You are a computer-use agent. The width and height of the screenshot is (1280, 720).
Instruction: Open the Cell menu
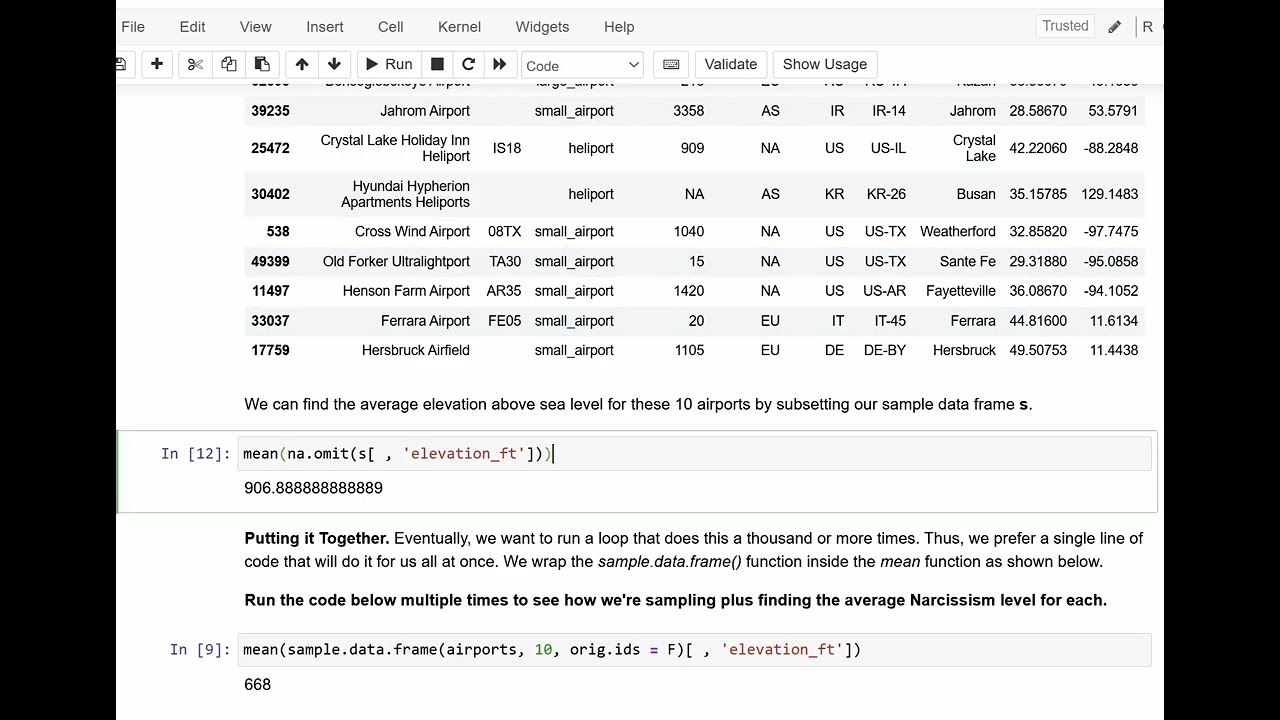[x=391, y=27]
